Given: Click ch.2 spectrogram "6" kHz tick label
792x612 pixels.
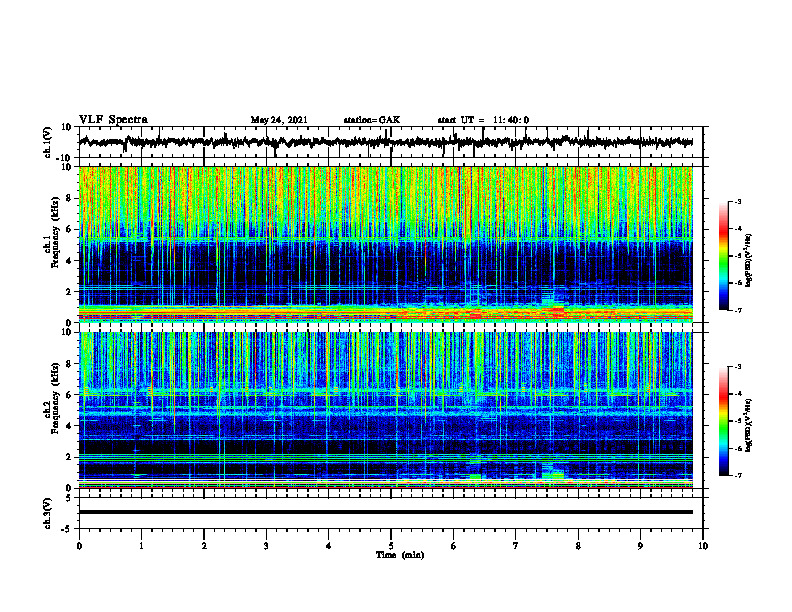Looking at the screenshot, I should point(69,395).
